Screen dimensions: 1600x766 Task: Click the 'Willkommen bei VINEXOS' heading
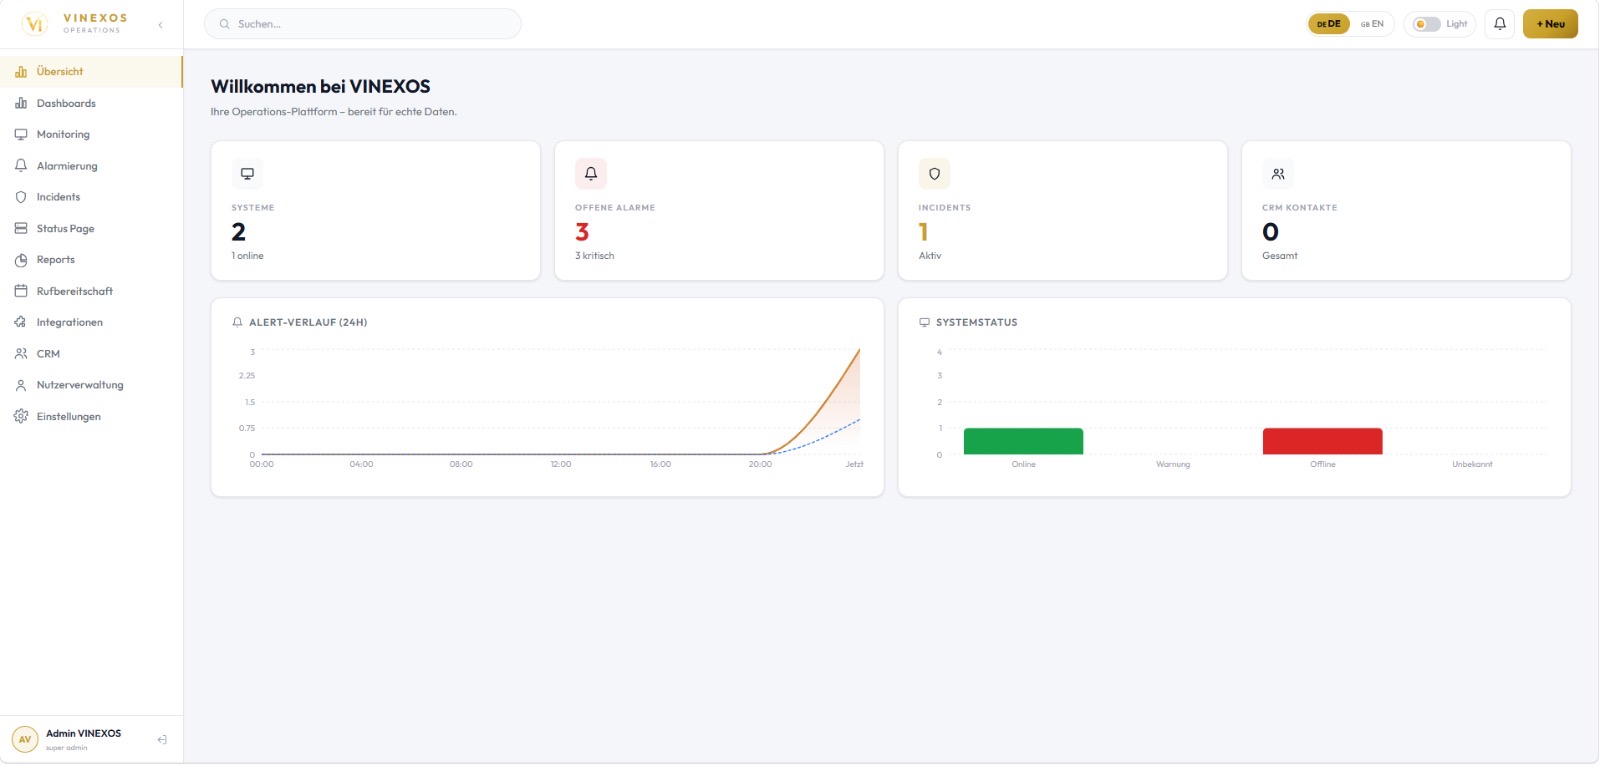[x=321, y=87]
